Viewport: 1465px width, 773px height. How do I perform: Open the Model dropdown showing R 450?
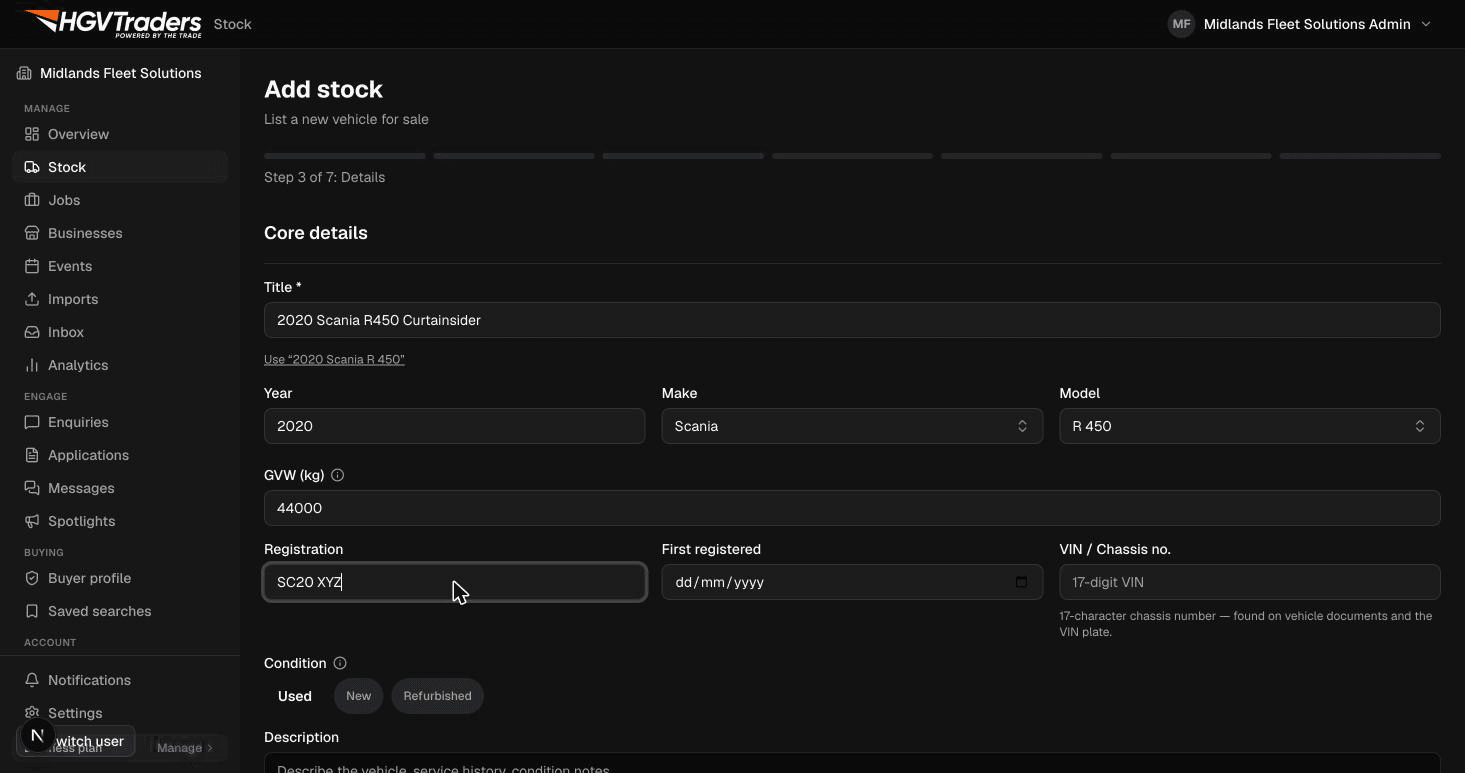[1250, 426]
